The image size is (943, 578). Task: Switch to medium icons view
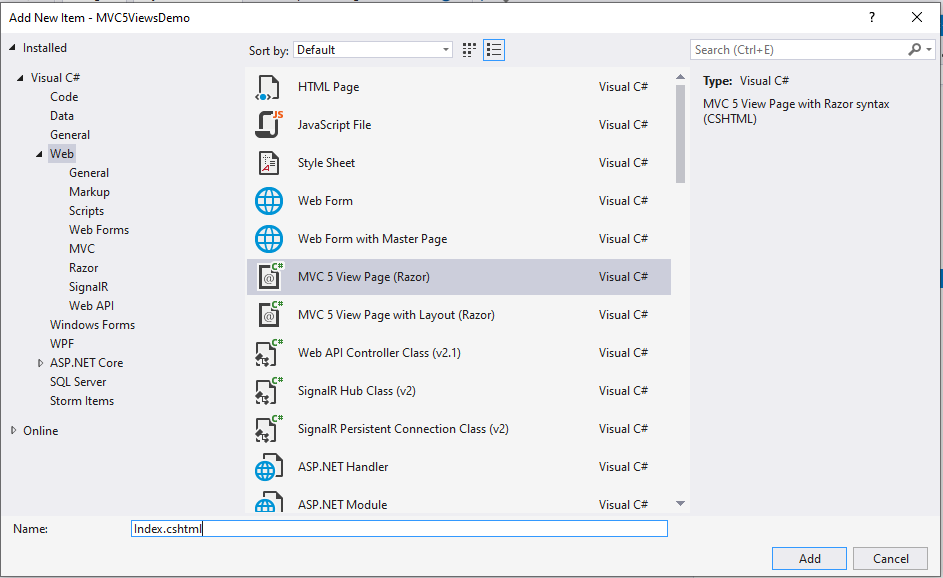coord(470,50)
